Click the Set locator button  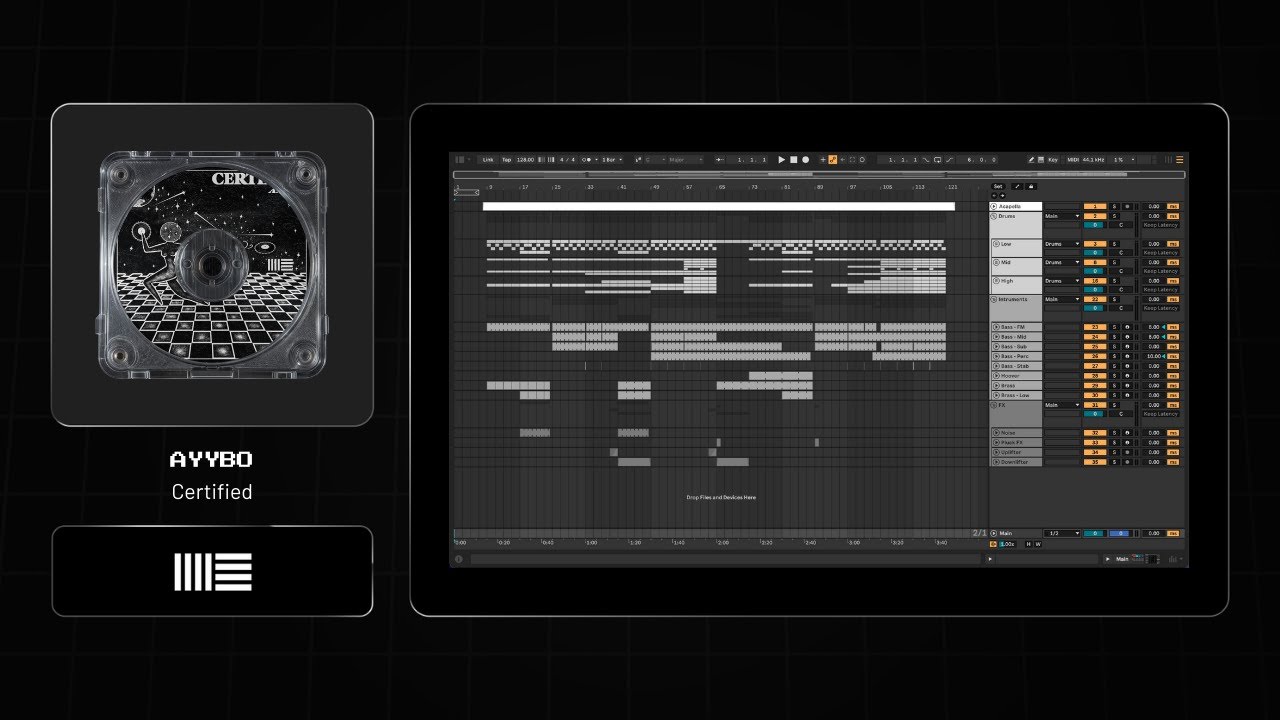point(998,186)
